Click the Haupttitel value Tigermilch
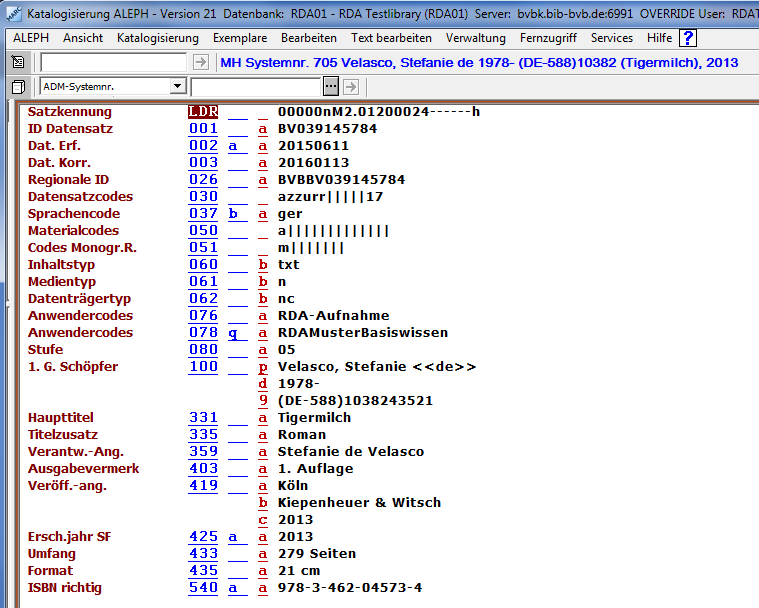Screen dimensions: 759x608 click(x=314, y=418)
